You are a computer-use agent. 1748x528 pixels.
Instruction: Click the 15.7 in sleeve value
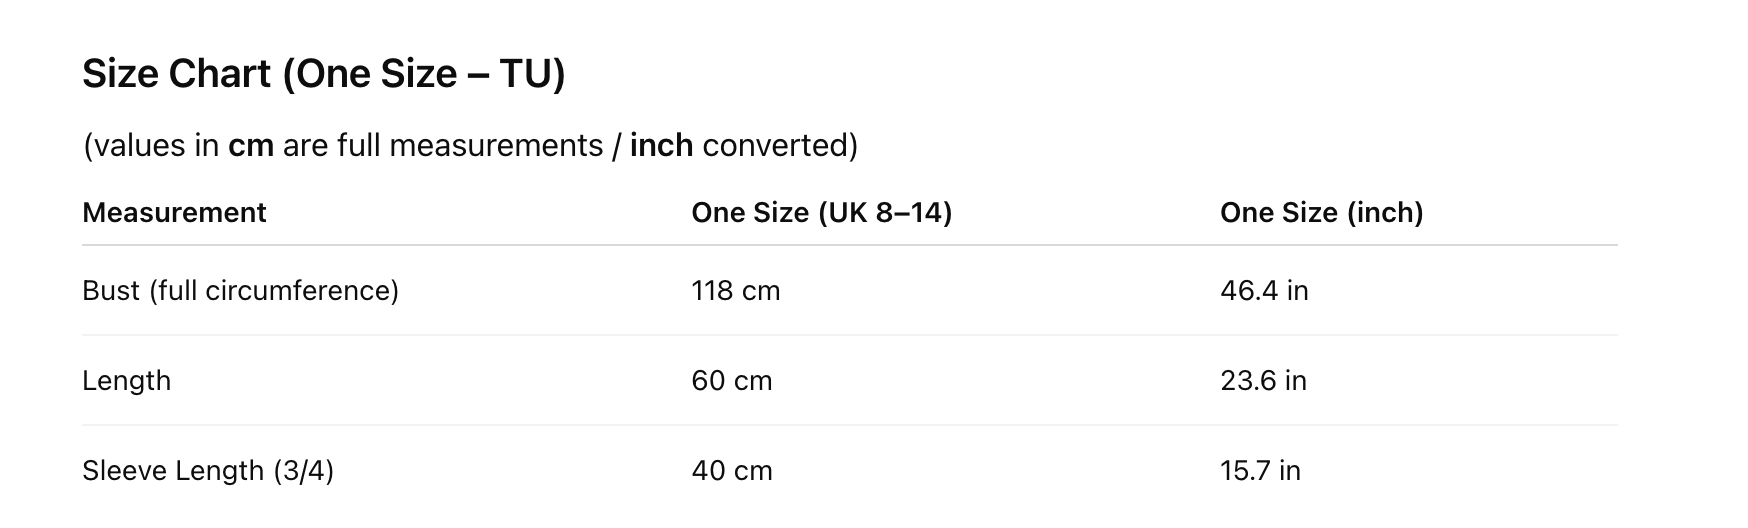point(1260,471)
